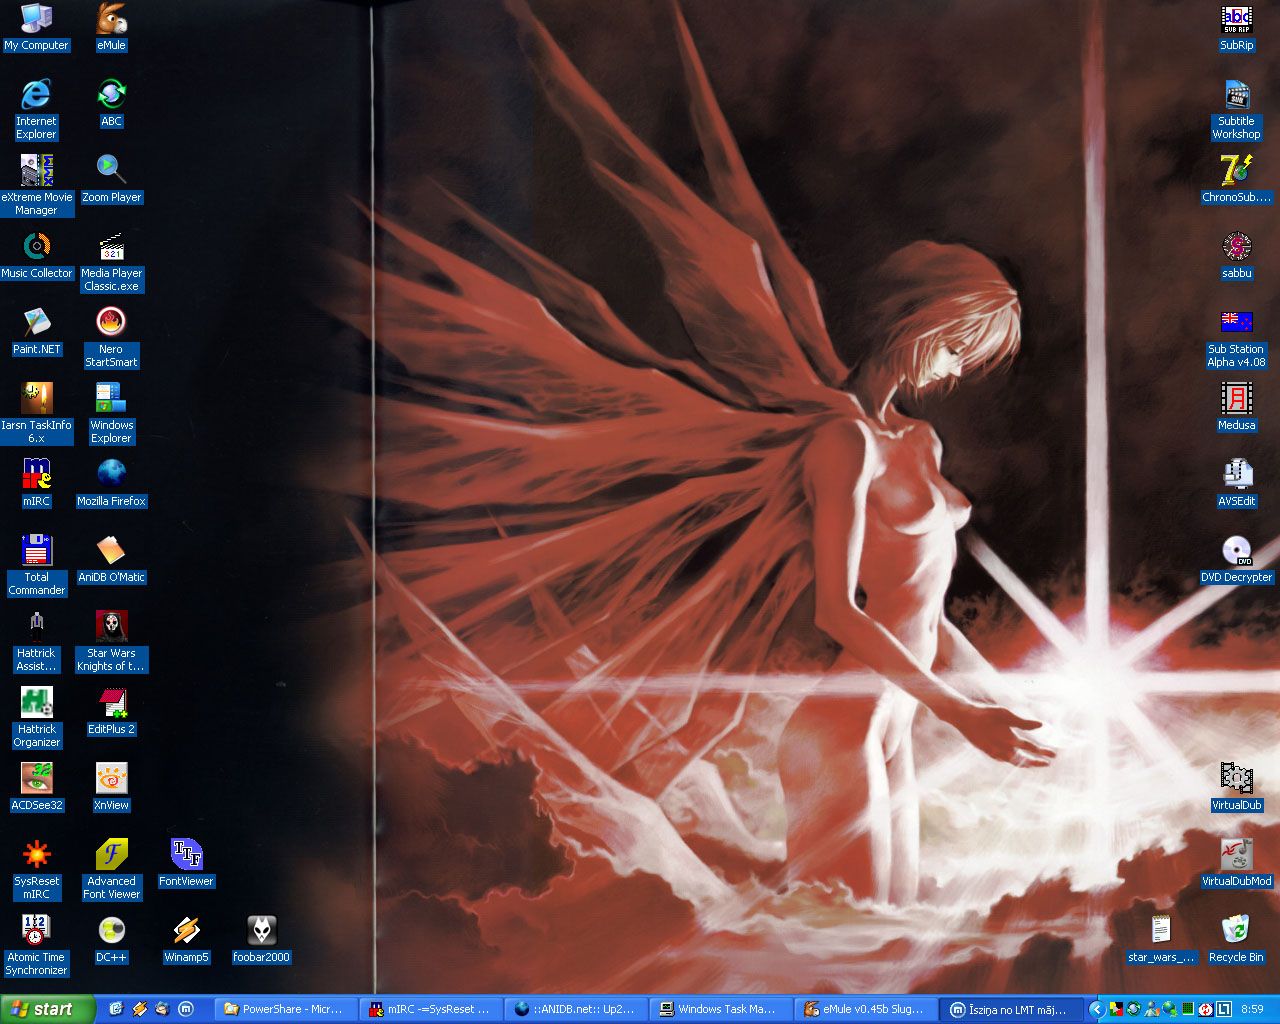Viewport: 1280px width, 1024px height.
Task: Select the mIRC desktop icon
Action: (36, 483)
